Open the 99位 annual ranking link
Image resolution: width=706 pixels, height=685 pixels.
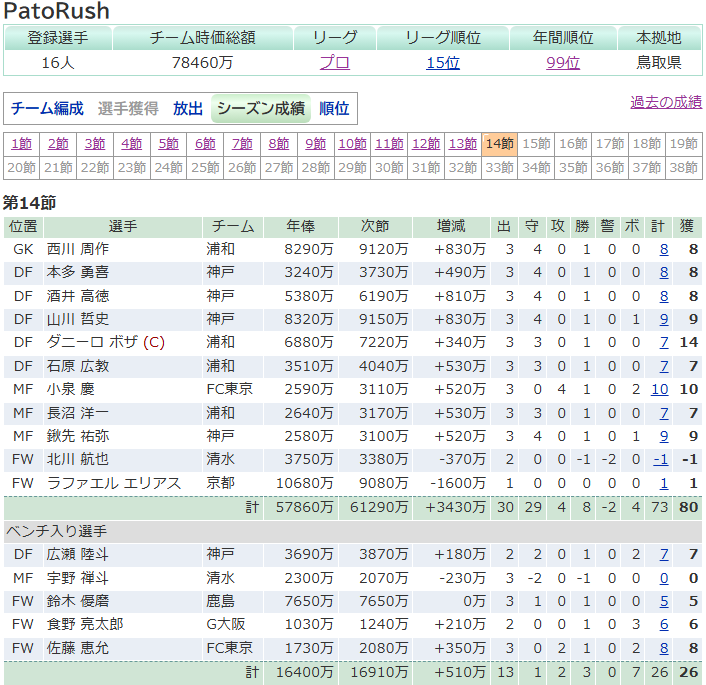tap(563, 63)
